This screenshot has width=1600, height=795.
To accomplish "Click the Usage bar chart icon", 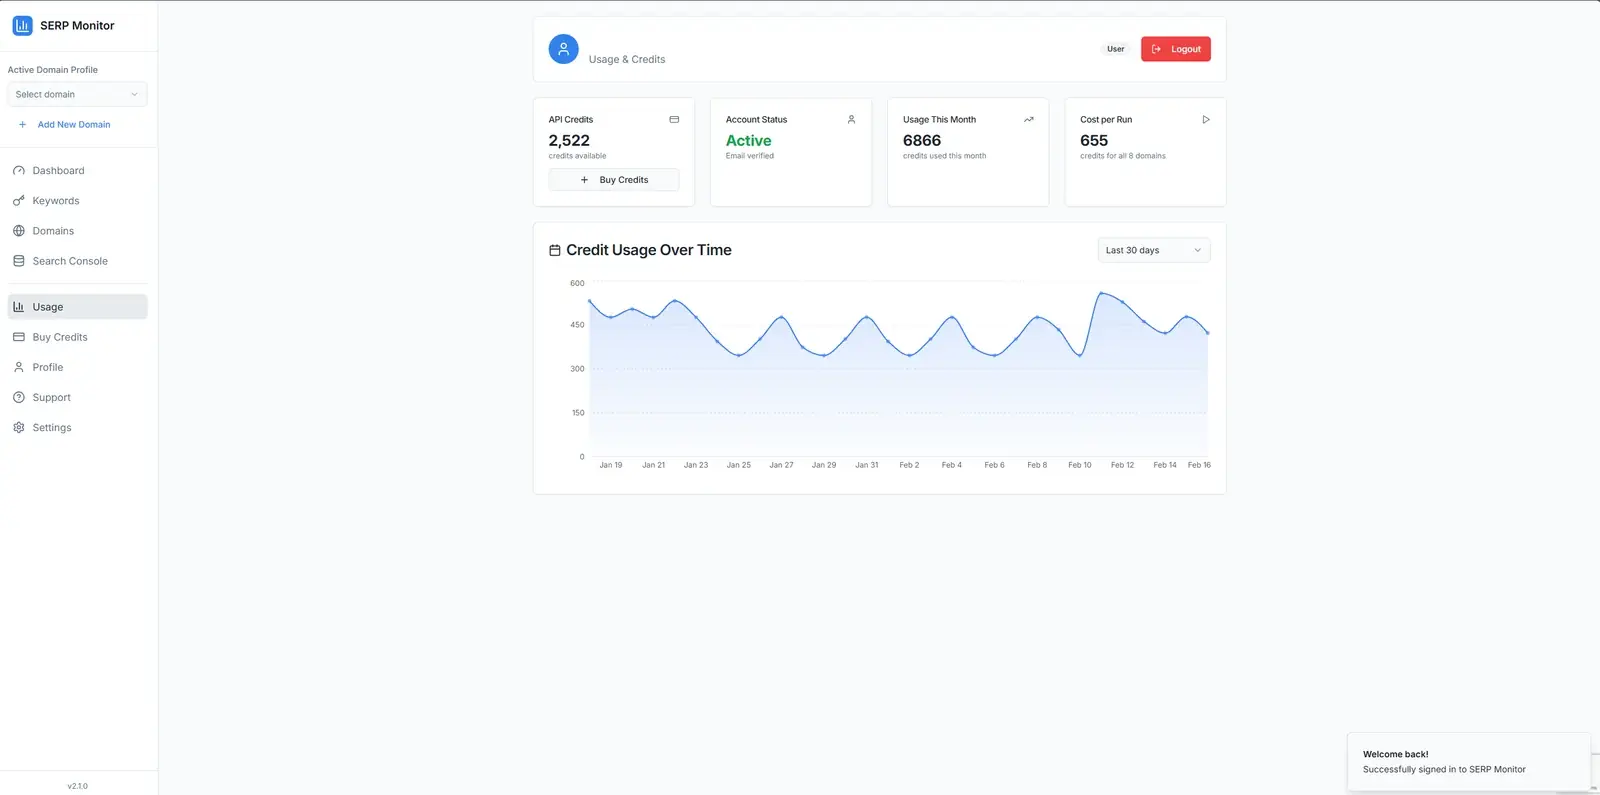I will [18, 307].
